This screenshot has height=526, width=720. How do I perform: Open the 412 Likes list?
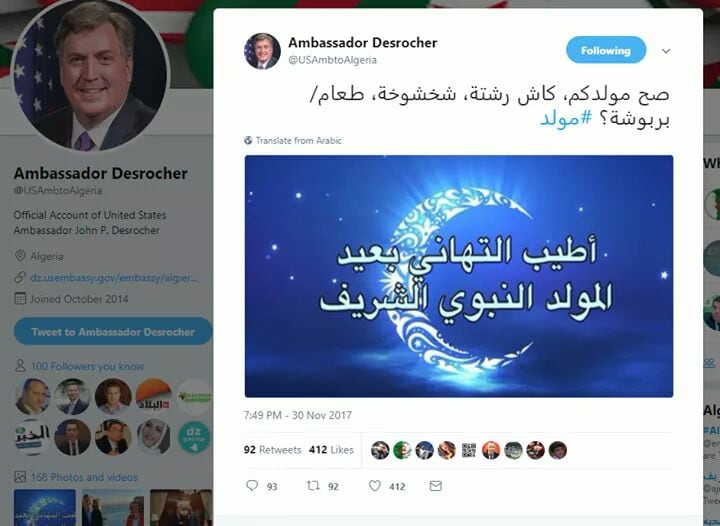click(331, 450)
